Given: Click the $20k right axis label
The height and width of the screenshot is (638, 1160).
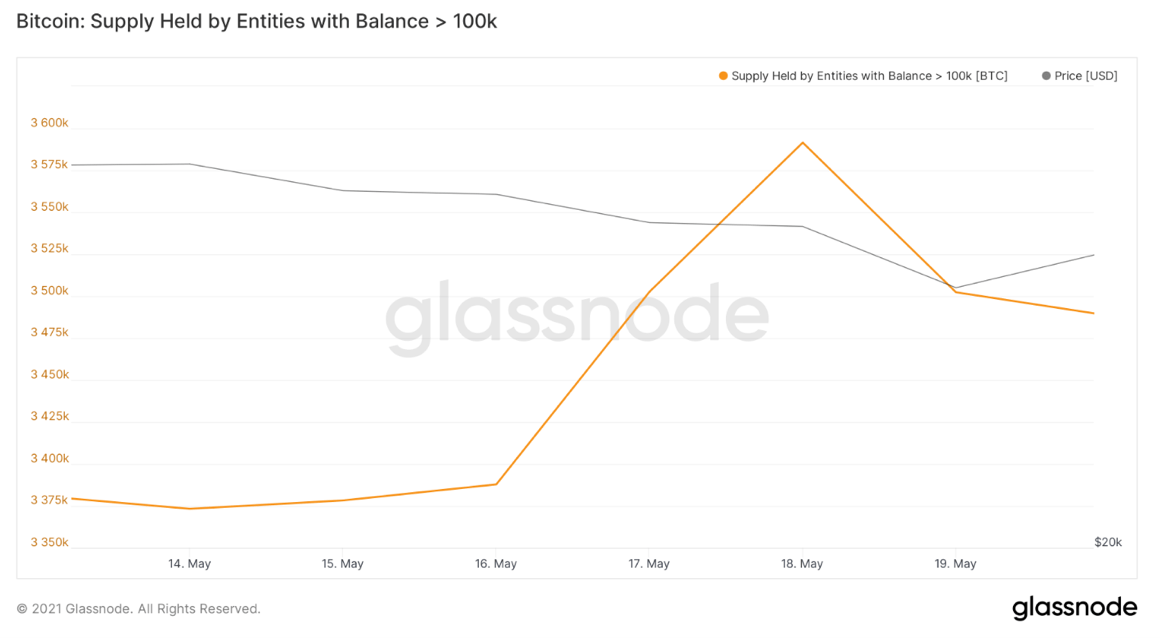Looking at the screenshot, I should pyautogui.click(x=1108, y=543).
